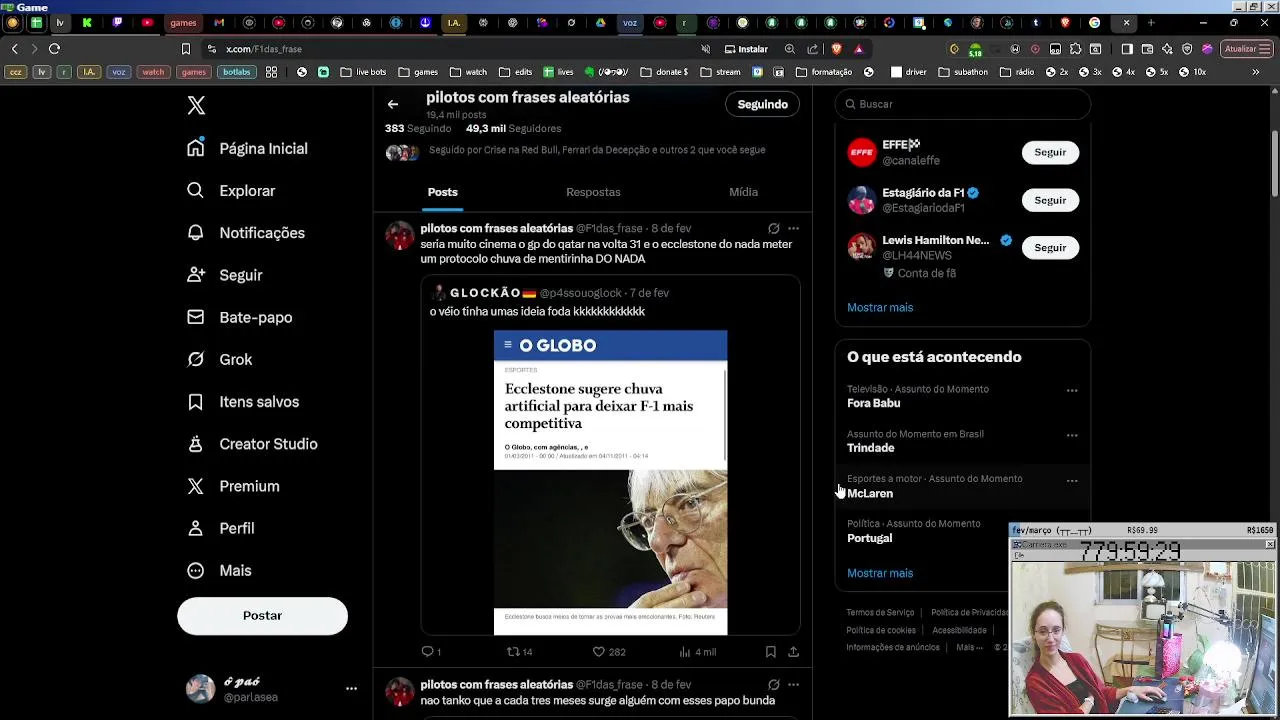Open 49,3 mil Seguidores list
The width and height of the screenshot is (1280, 720).
[513, 128]
